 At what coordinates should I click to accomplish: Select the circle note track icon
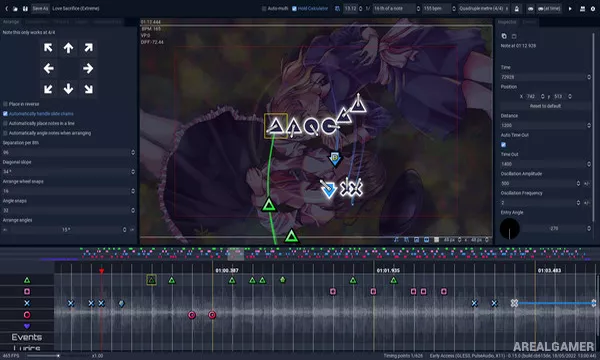[27, 315]
